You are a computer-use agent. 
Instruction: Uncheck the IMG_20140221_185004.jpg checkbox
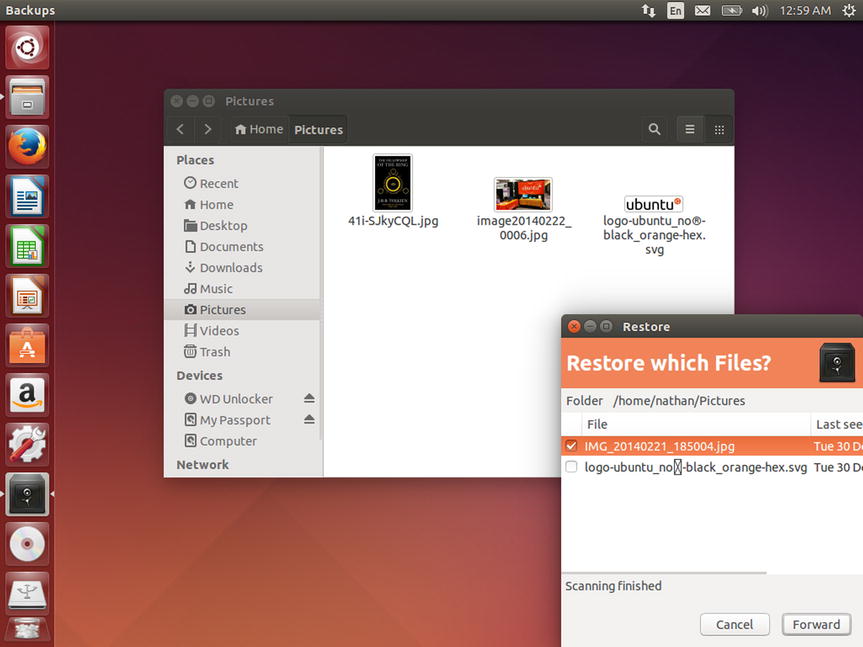[571, 446]
